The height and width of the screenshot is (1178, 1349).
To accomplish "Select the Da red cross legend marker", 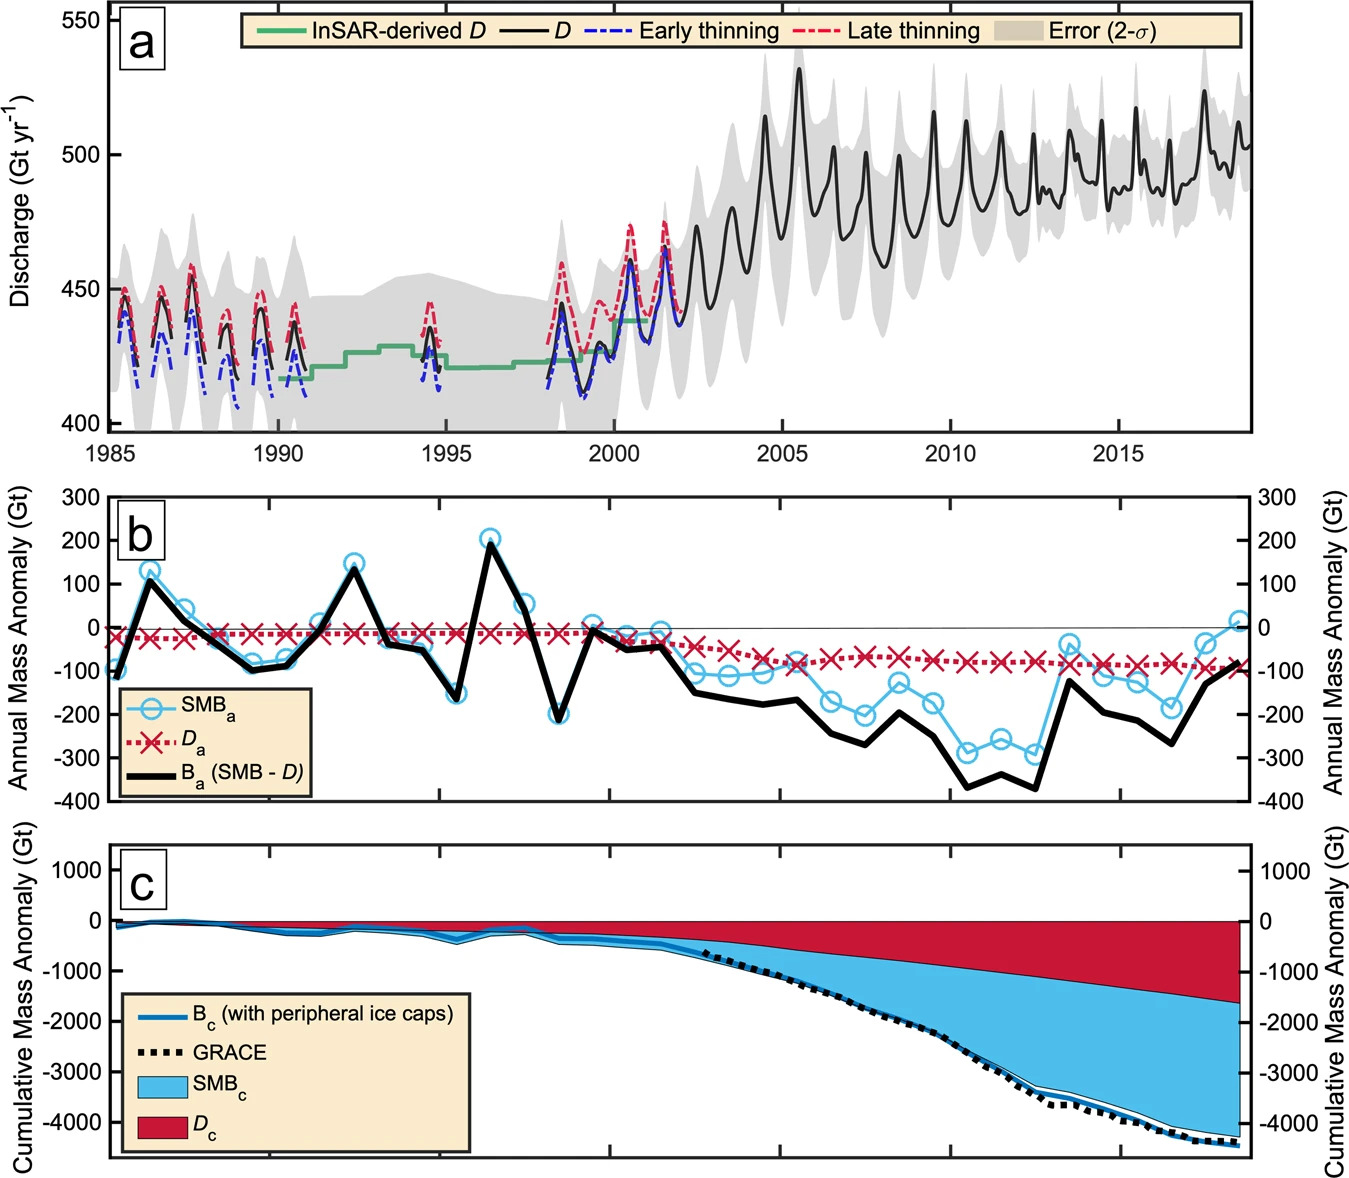I will 150,742.
